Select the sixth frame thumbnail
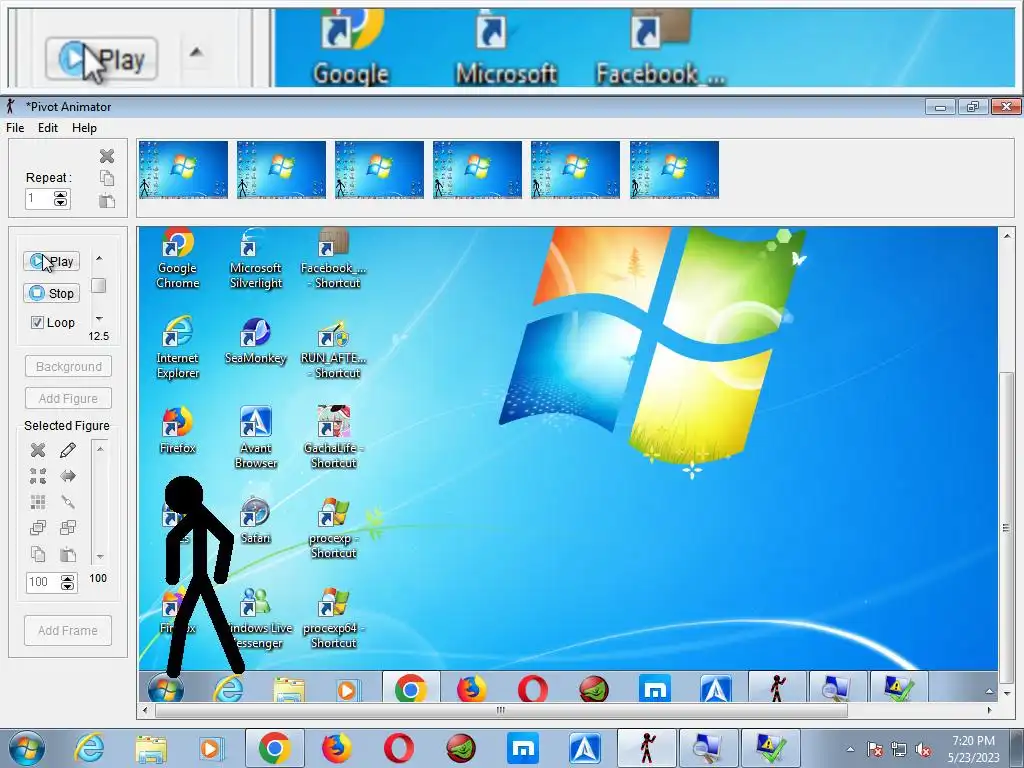 pos(675,170)
